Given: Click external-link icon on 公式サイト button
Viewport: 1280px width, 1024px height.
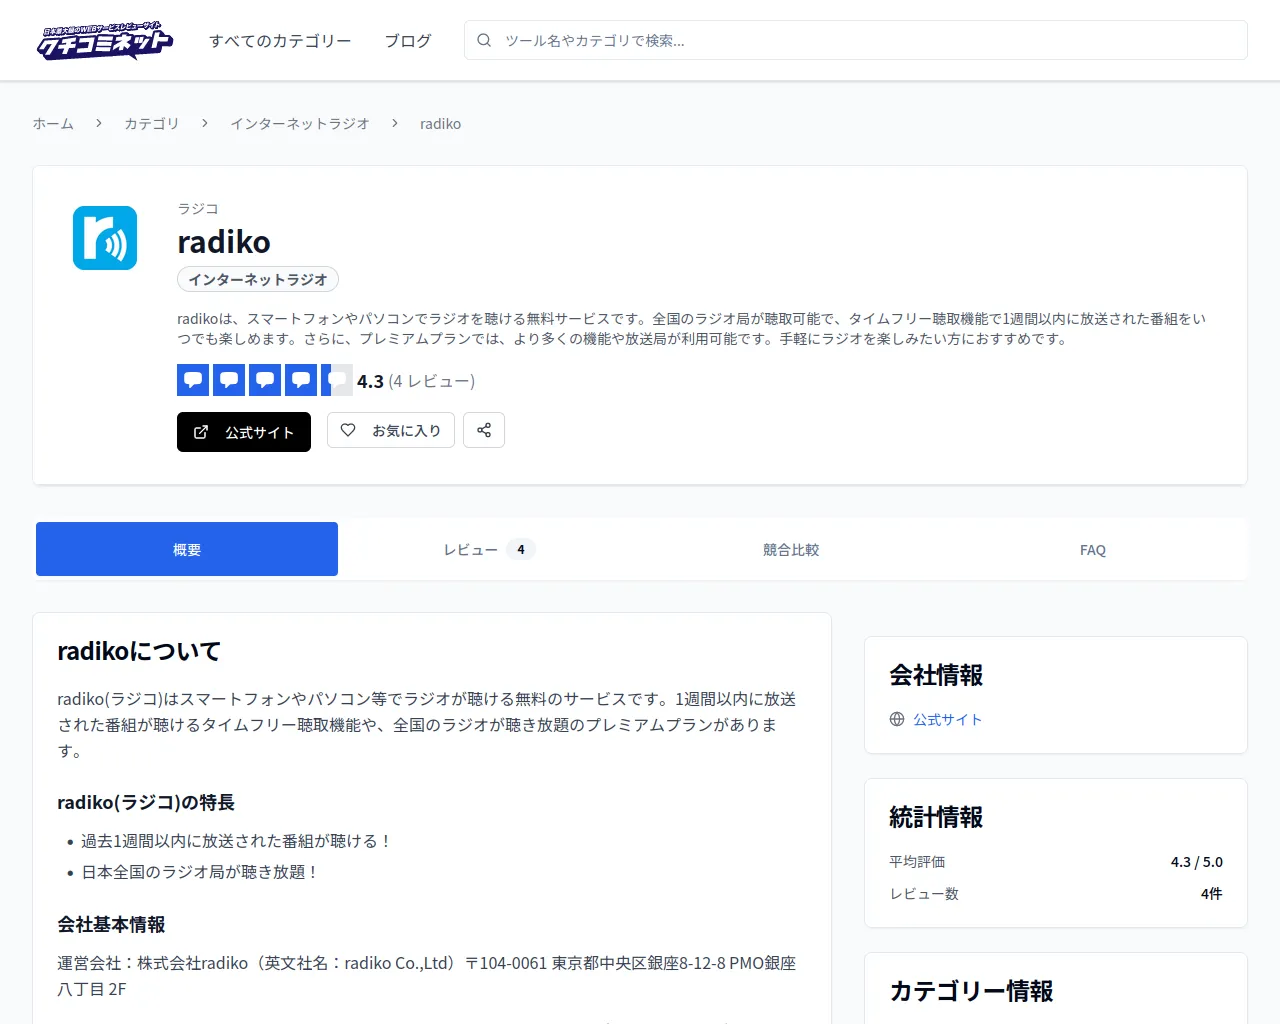Looking at the screenshot, I should pos(201,432).
